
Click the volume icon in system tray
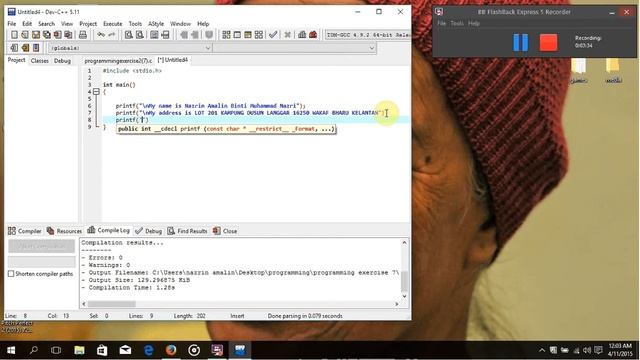pos(587,350)
